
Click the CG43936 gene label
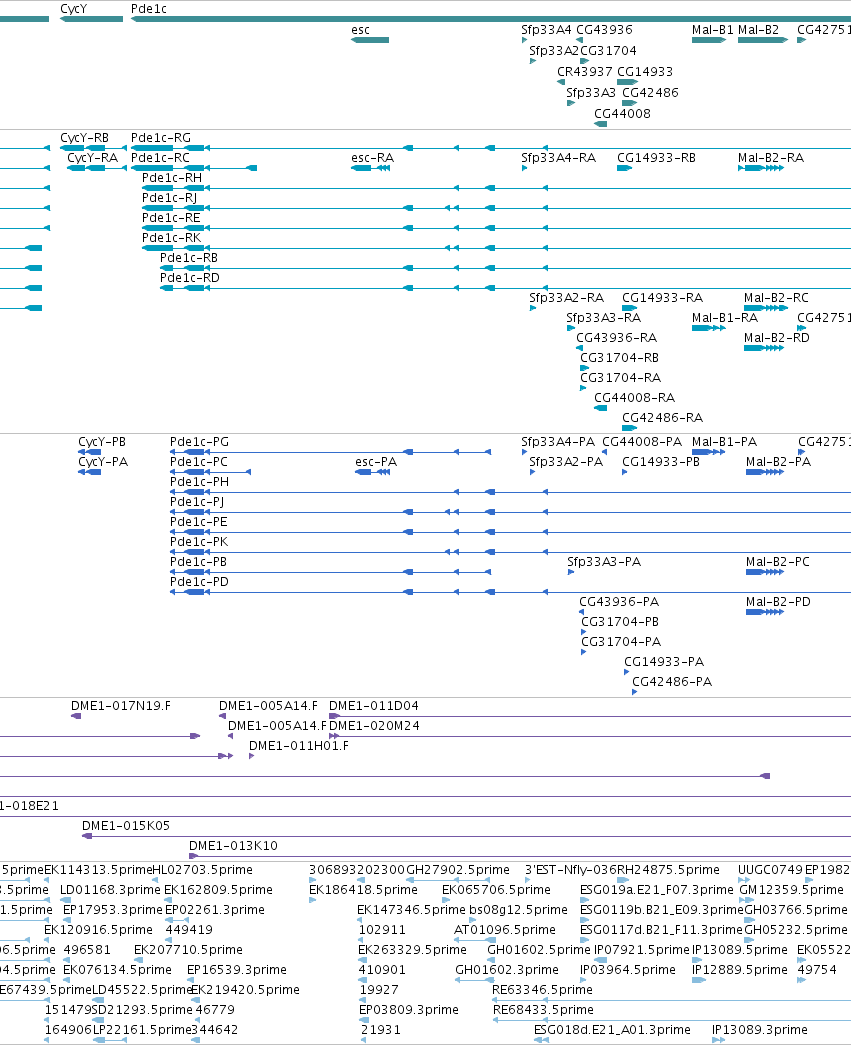coord(604,29)
